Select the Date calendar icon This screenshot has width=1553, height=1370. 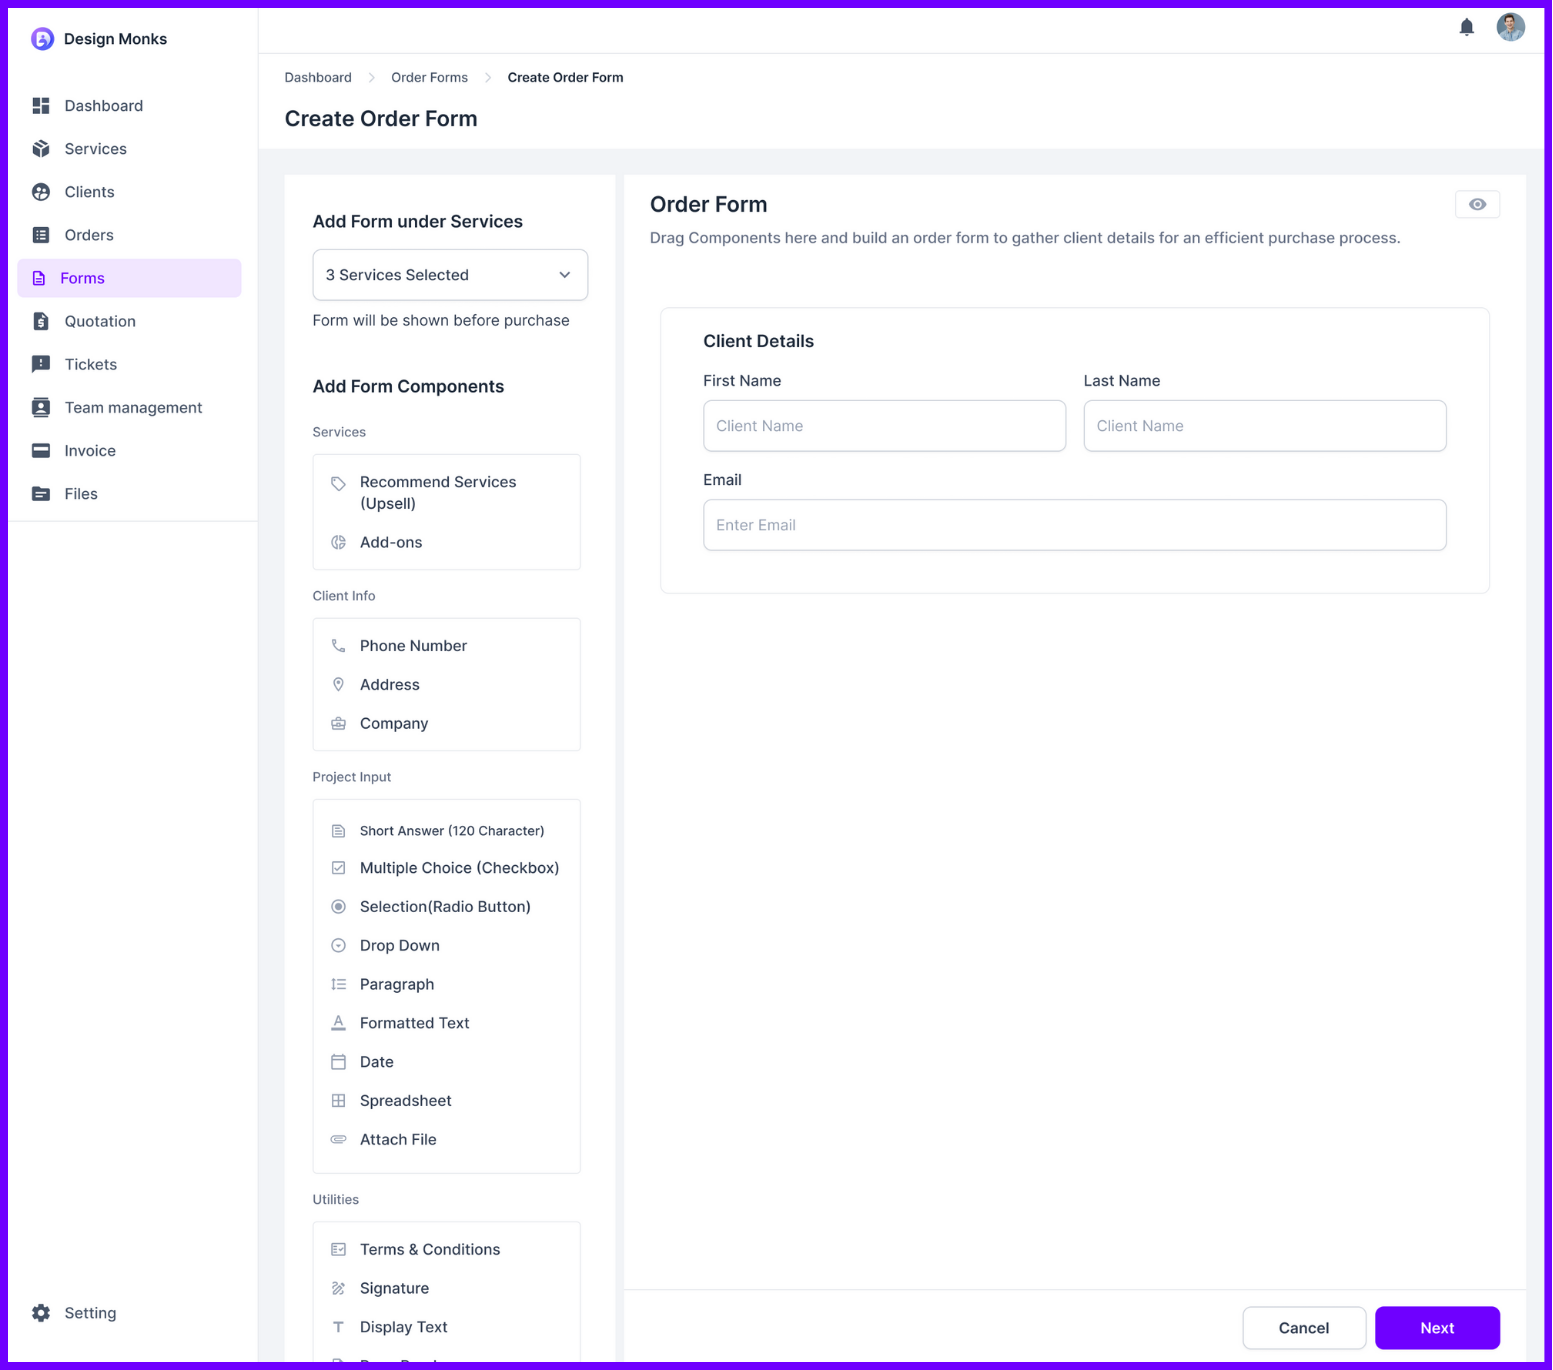point(339,1061)
